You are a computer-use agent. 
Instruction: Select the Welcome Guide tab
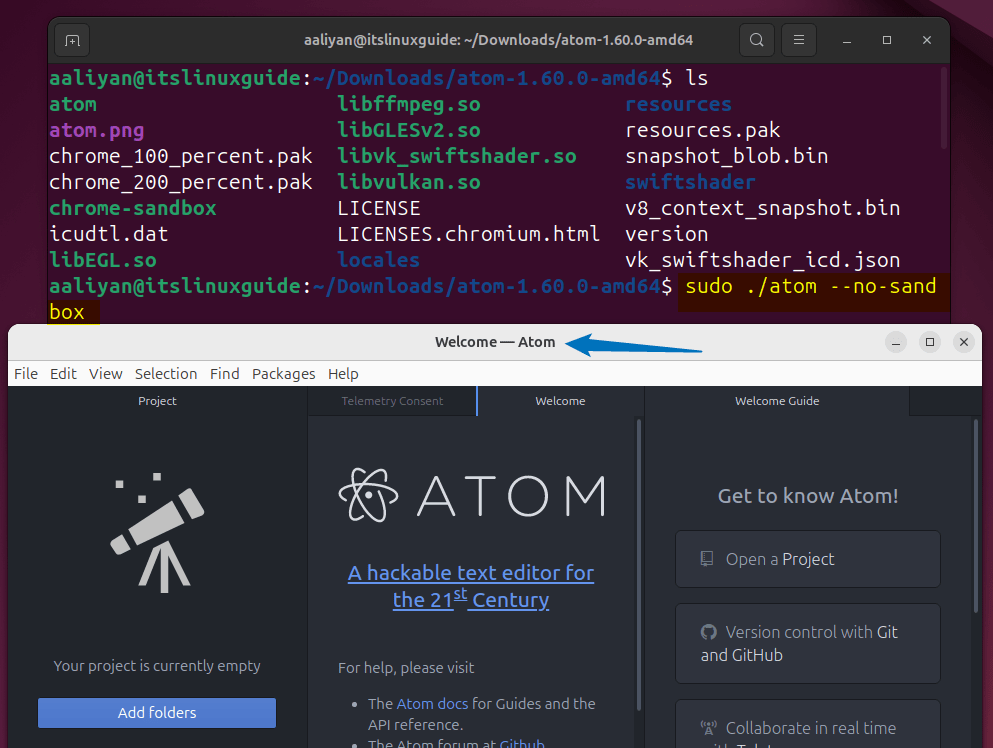[x=776, y=400]
